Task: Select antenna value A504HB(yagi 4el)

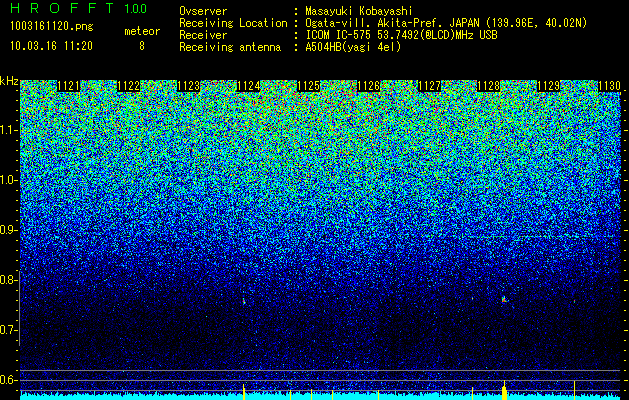Action: coord(353,47)
